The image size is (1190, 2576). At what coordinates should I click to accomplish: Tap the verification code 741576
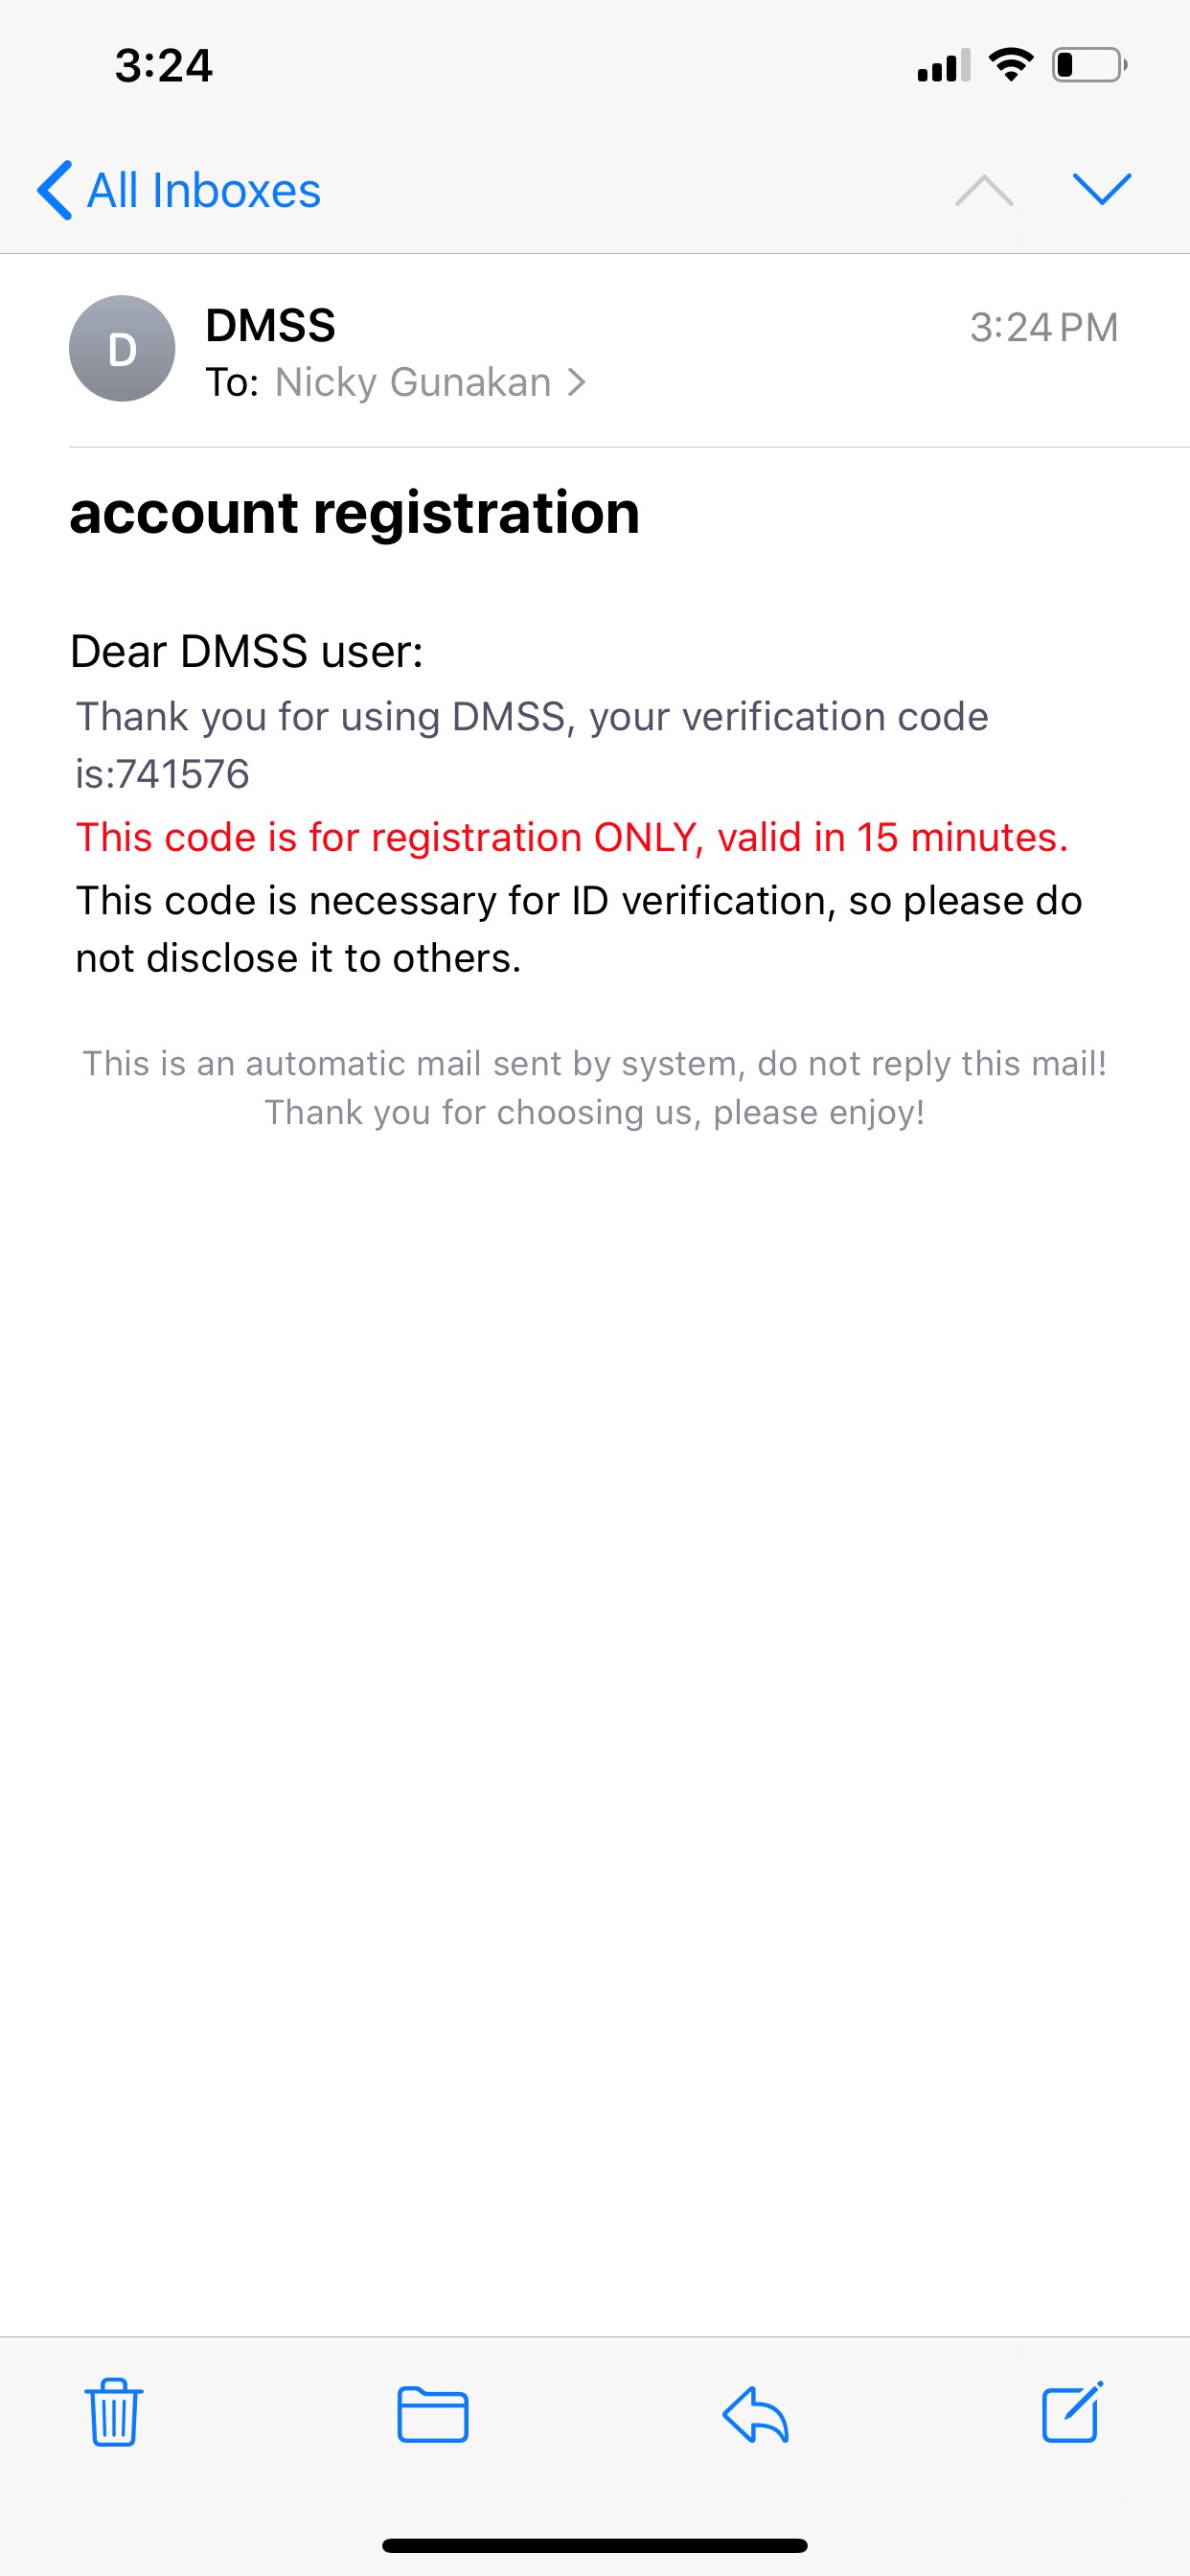(183, 774)
